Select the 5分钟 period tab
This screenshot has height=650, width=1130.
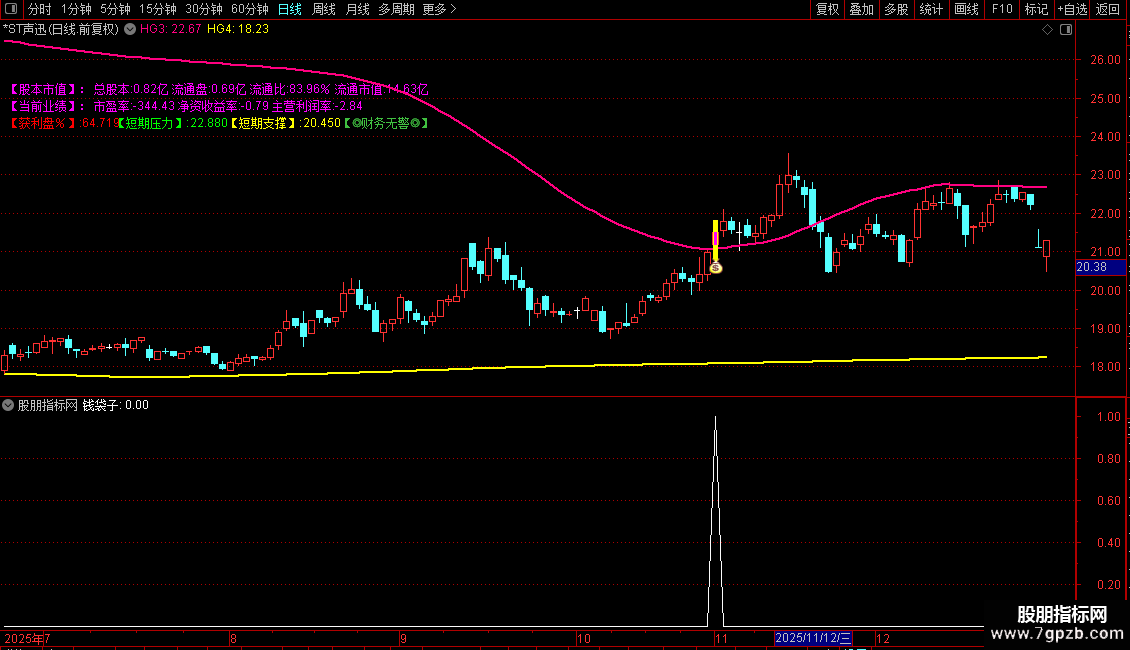click(x=115, y=9)
